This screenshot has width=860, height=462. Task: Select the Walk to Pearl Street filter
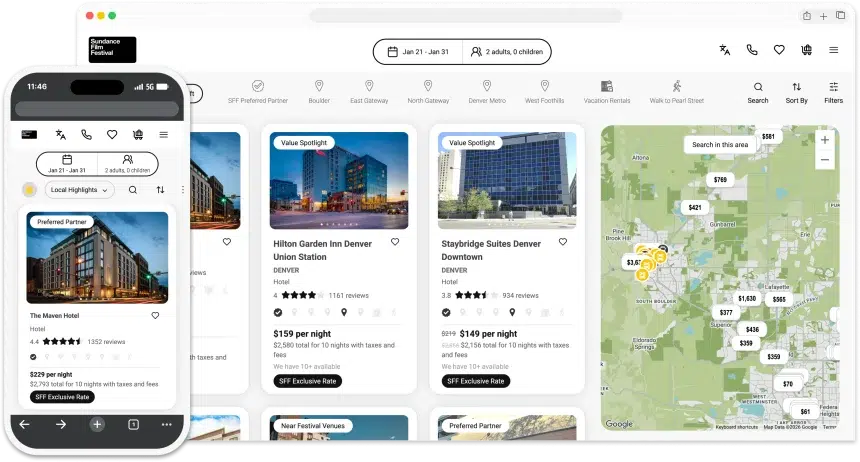pos(677,92)
